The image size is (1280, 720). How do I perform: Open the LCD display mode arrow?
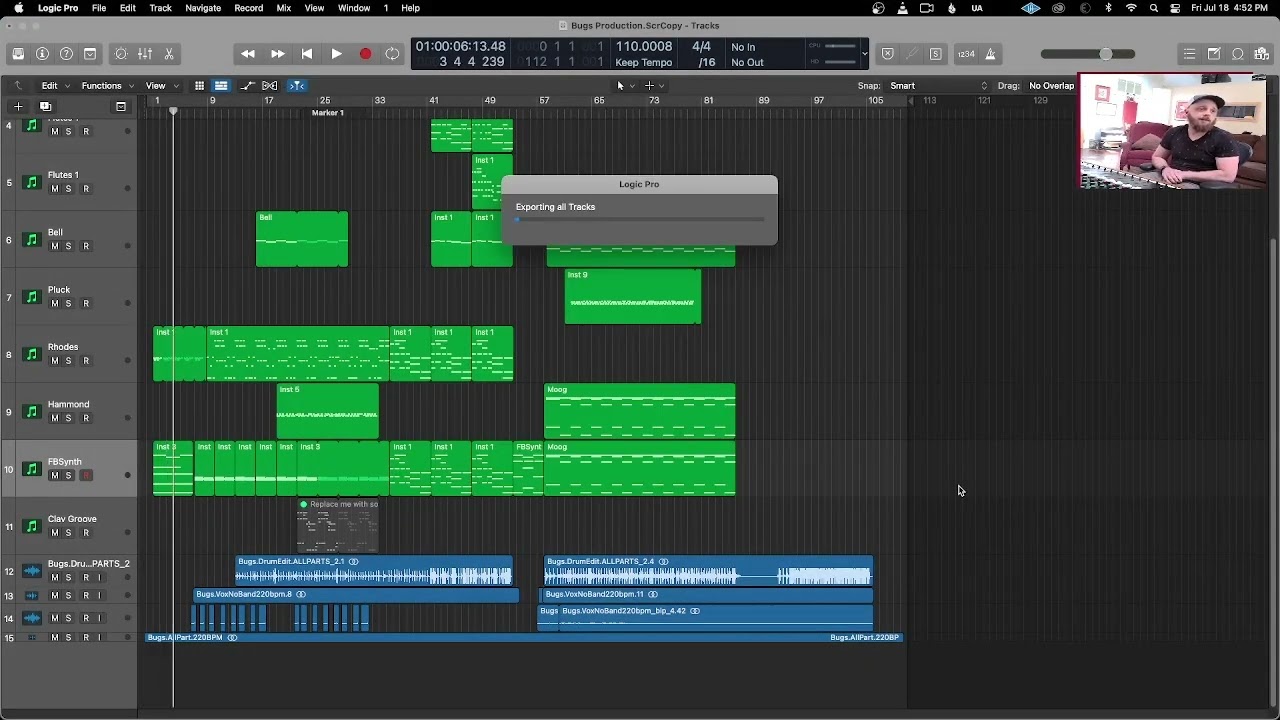coord(865,54)
